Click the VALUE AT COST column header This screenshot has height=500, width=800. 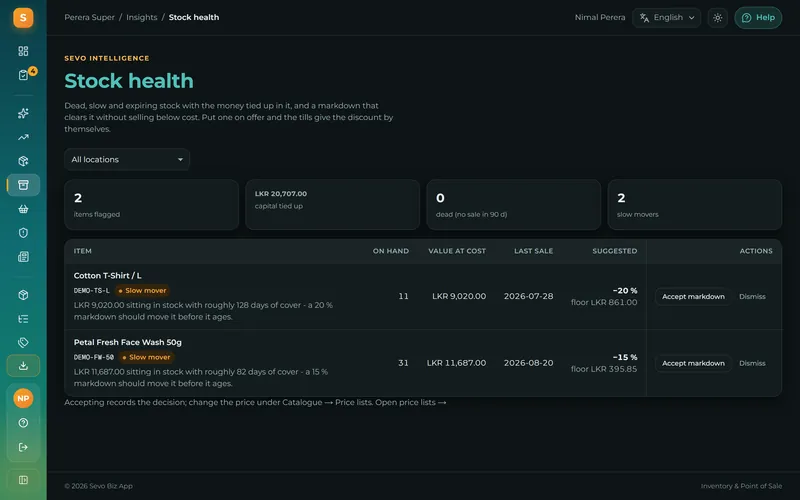click(457, 251)
